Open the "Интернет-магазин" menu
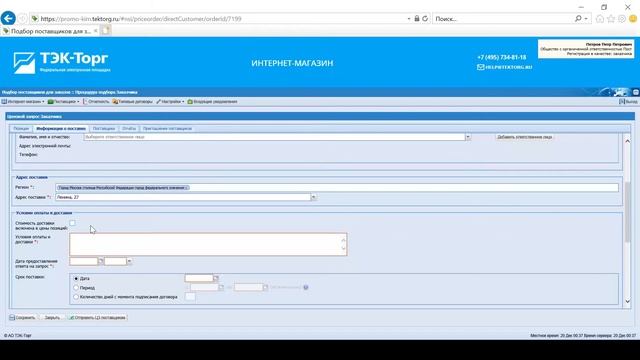 point(23,102)
